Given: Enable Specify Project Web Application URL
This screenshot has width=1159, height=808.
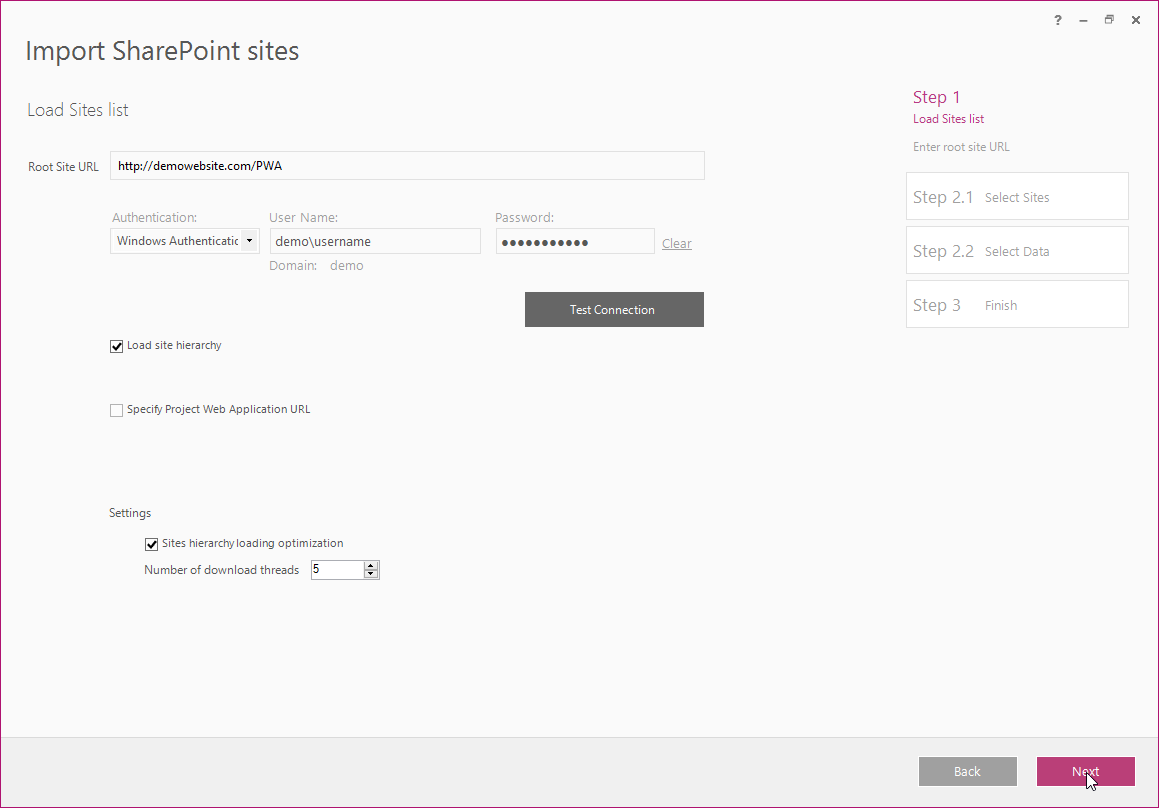Looking at the screenshot, I should tap(116, 410).
